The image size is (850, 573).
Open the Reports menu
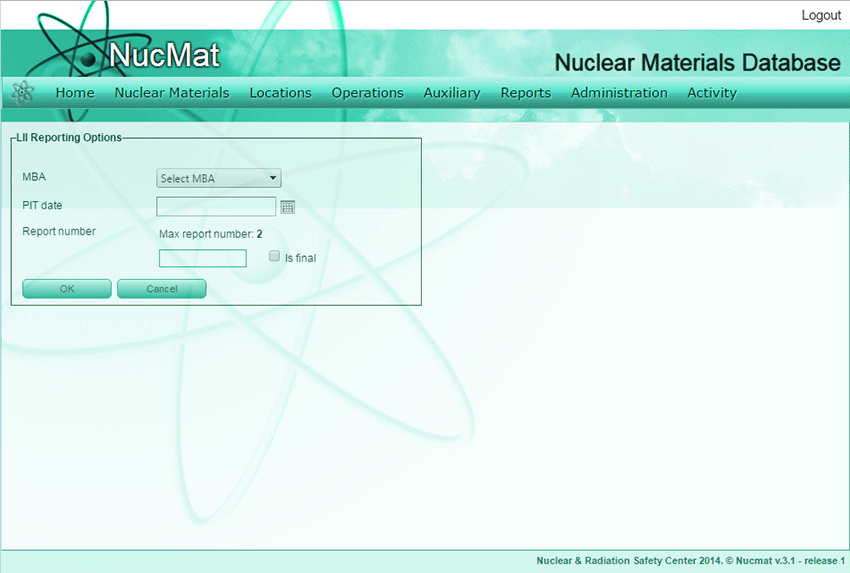coord(525,93)
